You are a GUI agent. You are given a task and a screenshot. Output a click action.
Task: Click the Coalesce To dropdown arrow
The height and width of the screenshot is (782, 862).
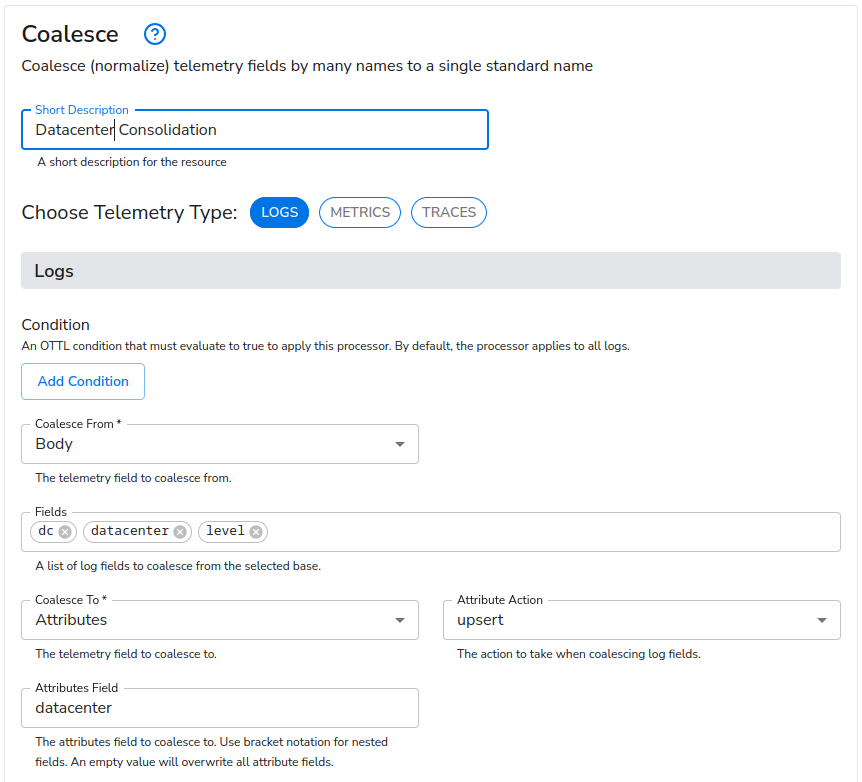[x=400, y=619]
